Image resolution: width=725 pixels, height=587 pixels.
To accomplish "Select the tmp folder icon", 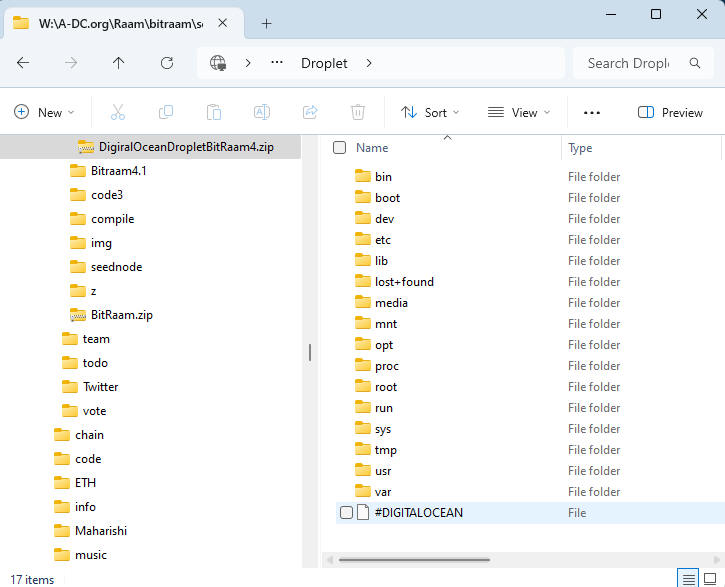I will pyautogui.click(x=362, y=449).
